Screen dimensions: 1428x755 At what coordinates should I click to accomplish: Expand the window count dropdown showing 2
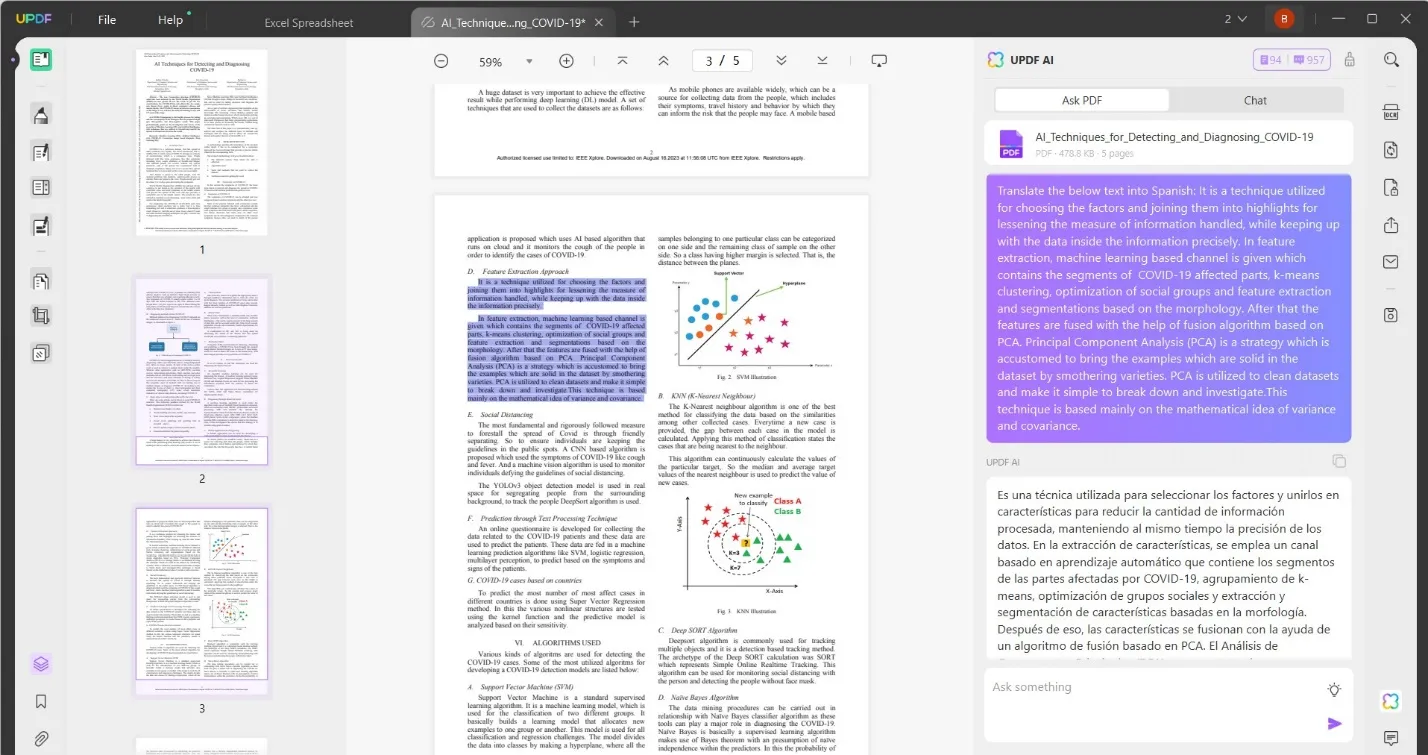point(1235,19)
